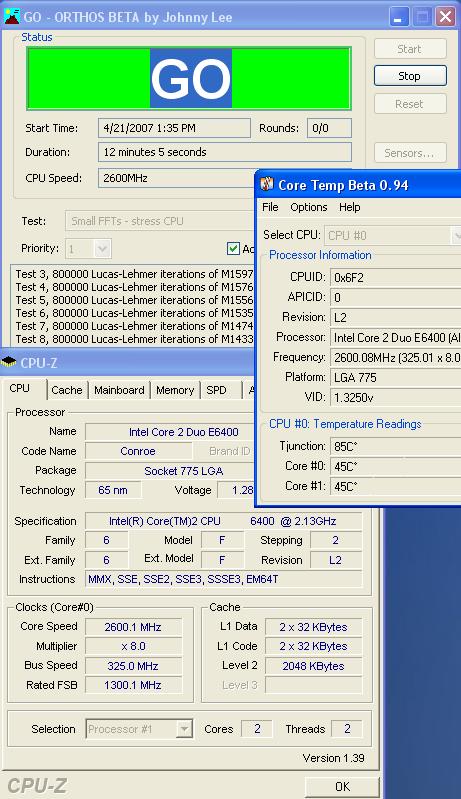The width and height of the screenshot is (461, 799).
Task: Open the Select CPU dropdown in Core Temp
Action: coord(392,235)
